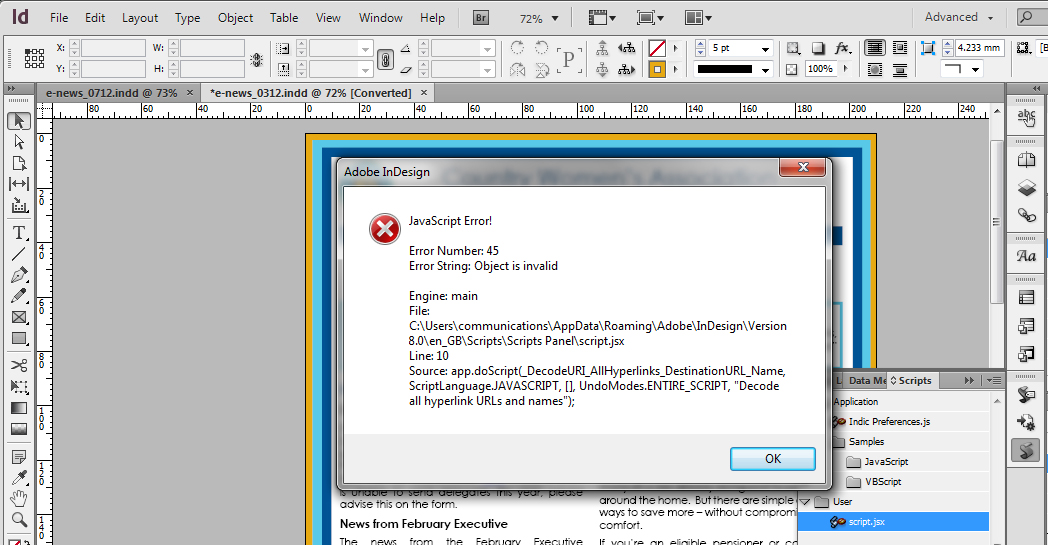This screenshot has height=545, width=1048.
Task: Select the Type tool
Action: [19, 233]
